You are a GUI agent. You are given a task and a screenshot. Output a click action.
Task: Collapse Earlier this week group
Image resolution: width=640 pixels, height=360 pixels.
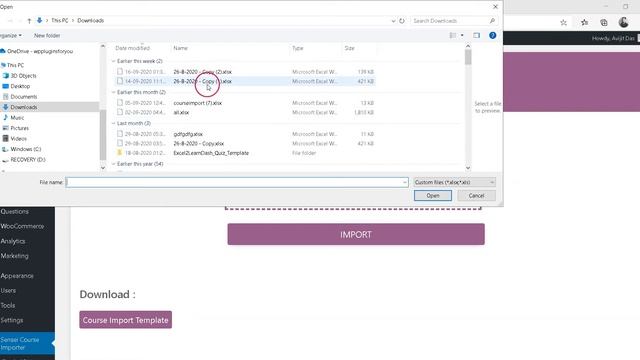point(114,61)
